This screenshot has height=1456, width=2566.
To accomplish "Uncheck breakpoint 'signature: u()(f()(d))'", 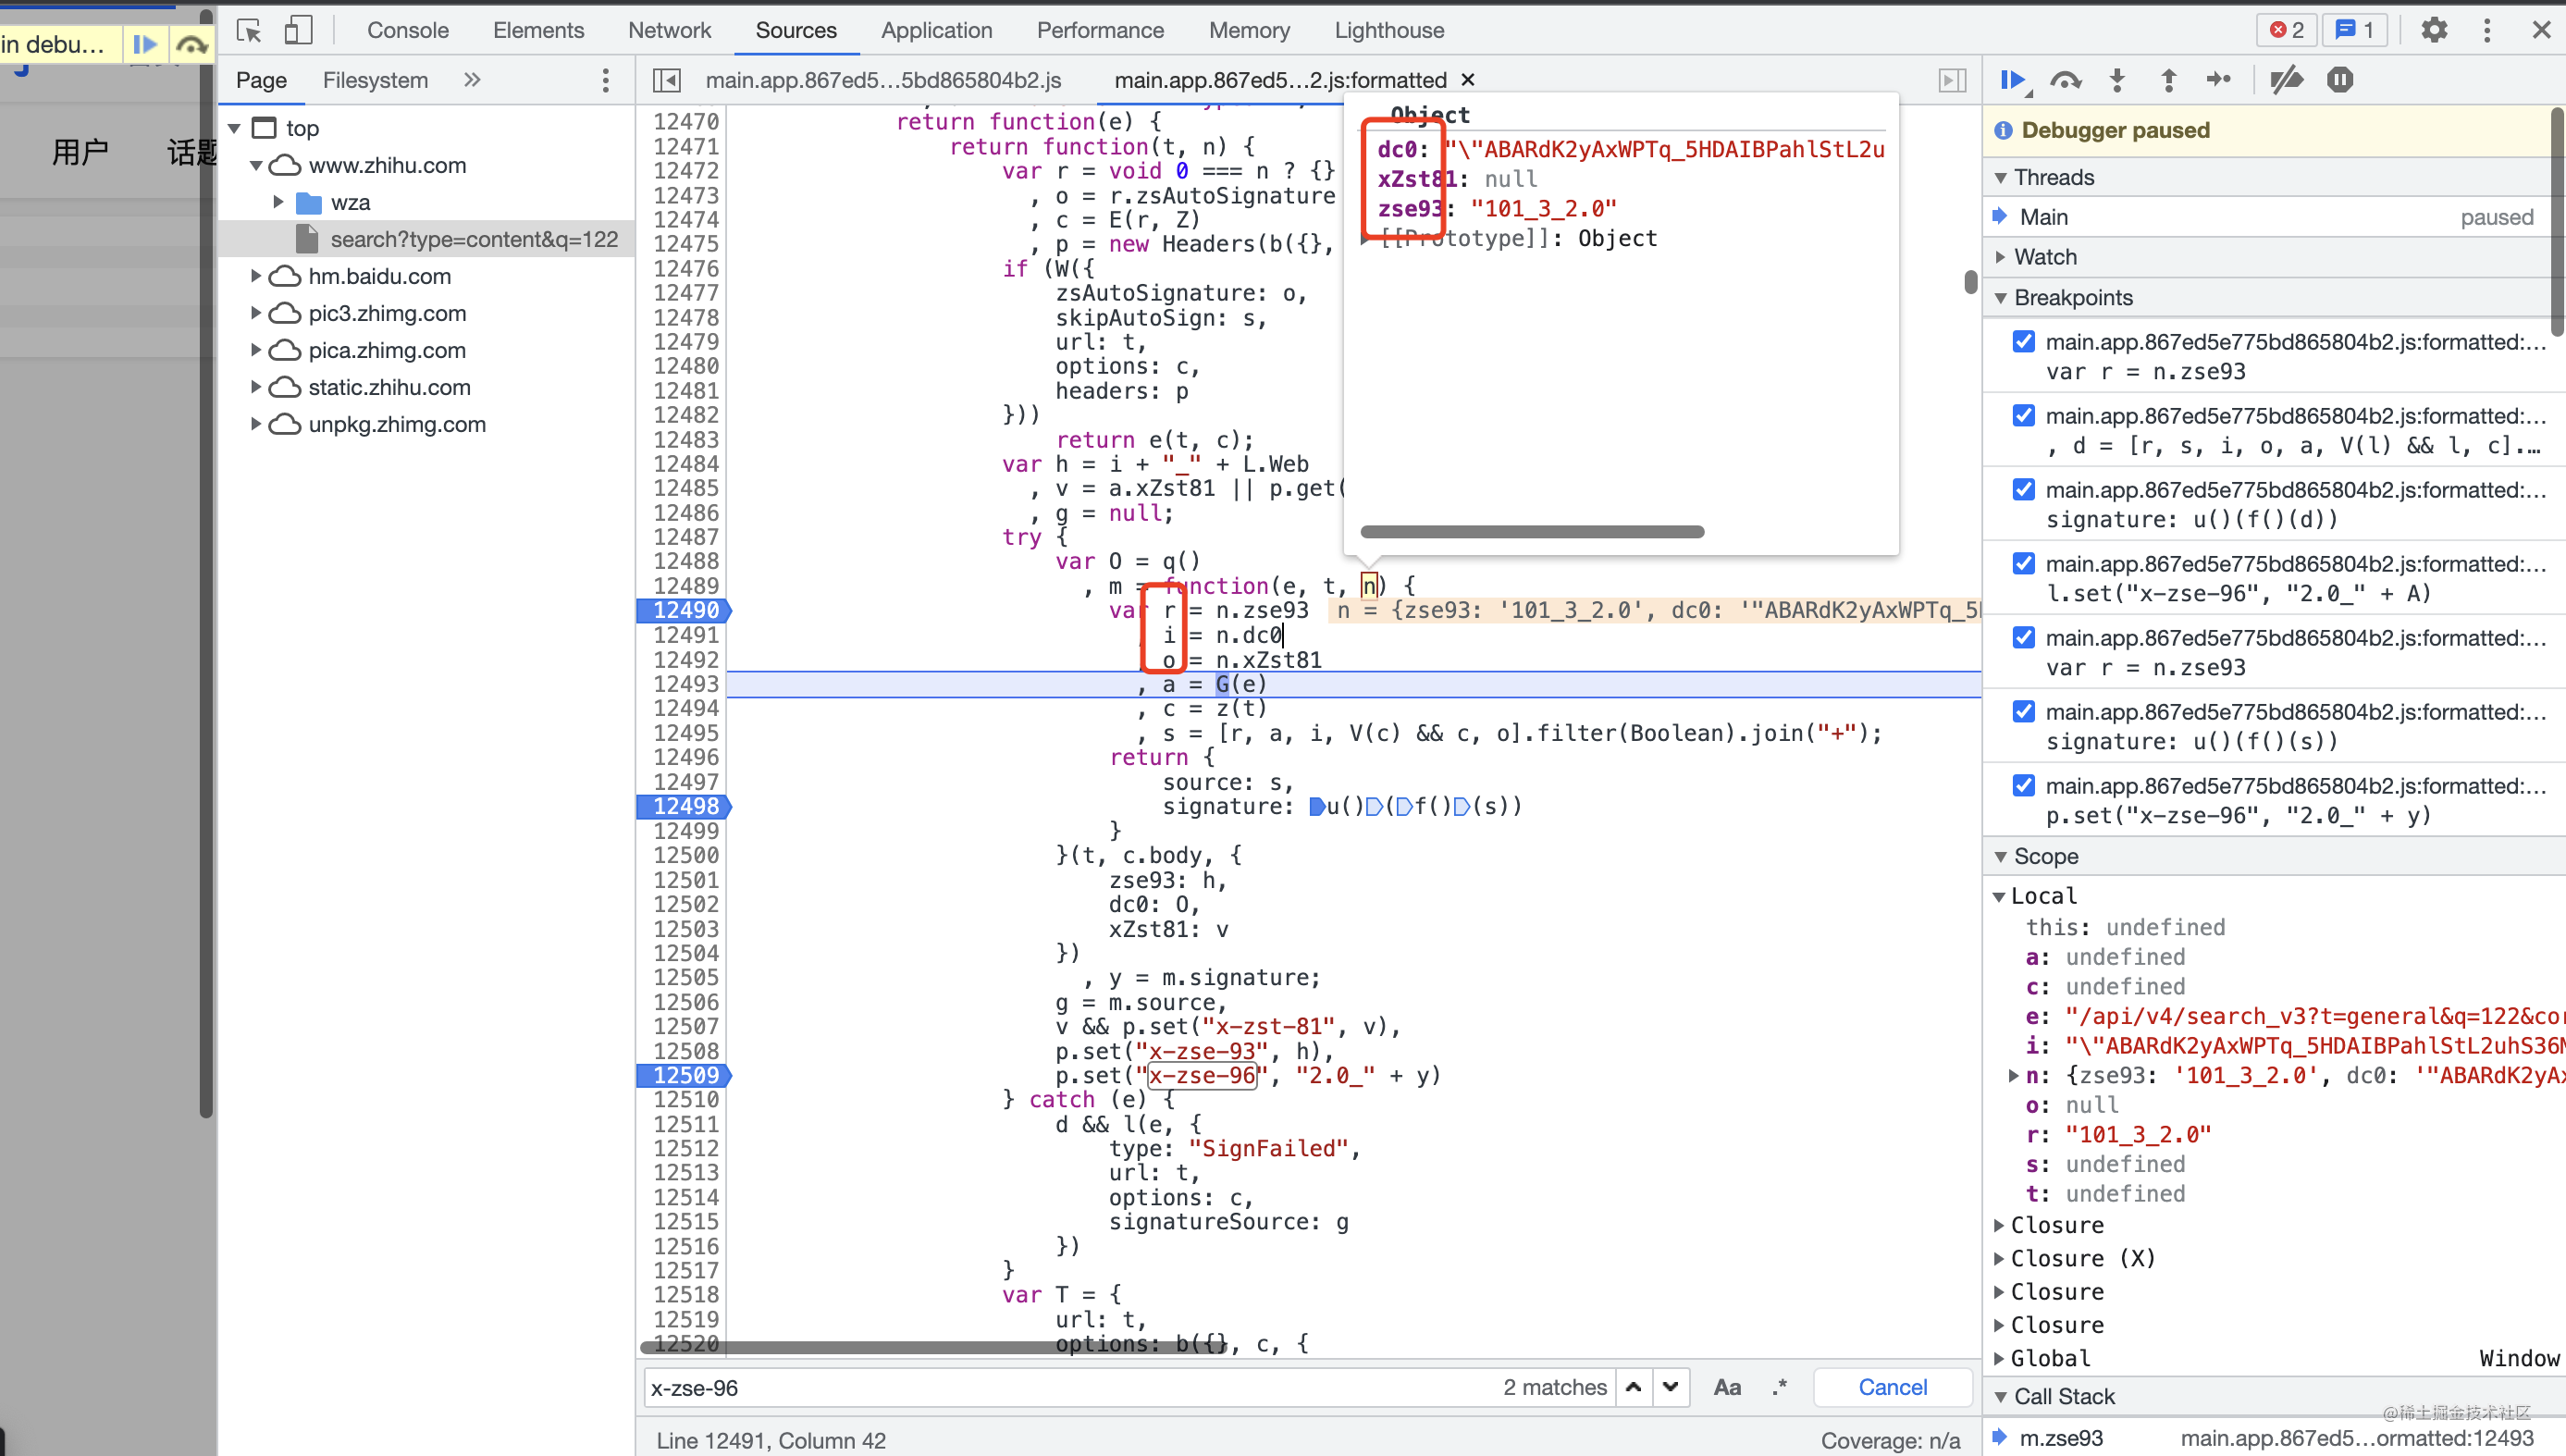I will 2024,490.
